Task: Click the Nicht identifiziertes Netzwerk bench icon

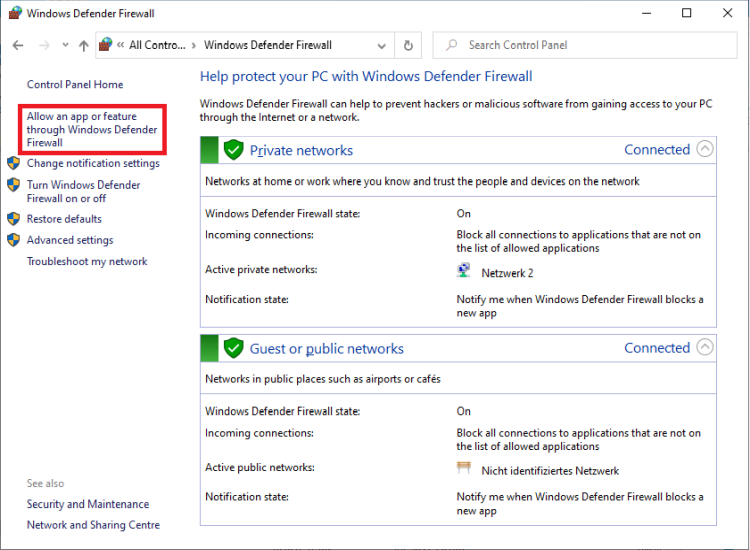Action: 463,468
